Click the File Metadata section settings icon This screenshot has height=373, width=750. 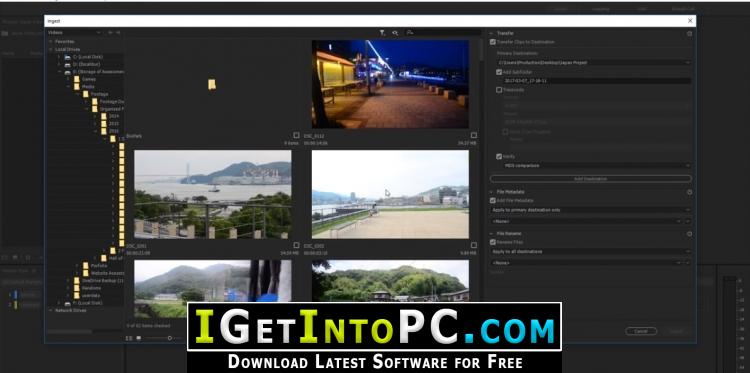click(x=689, y=192)
